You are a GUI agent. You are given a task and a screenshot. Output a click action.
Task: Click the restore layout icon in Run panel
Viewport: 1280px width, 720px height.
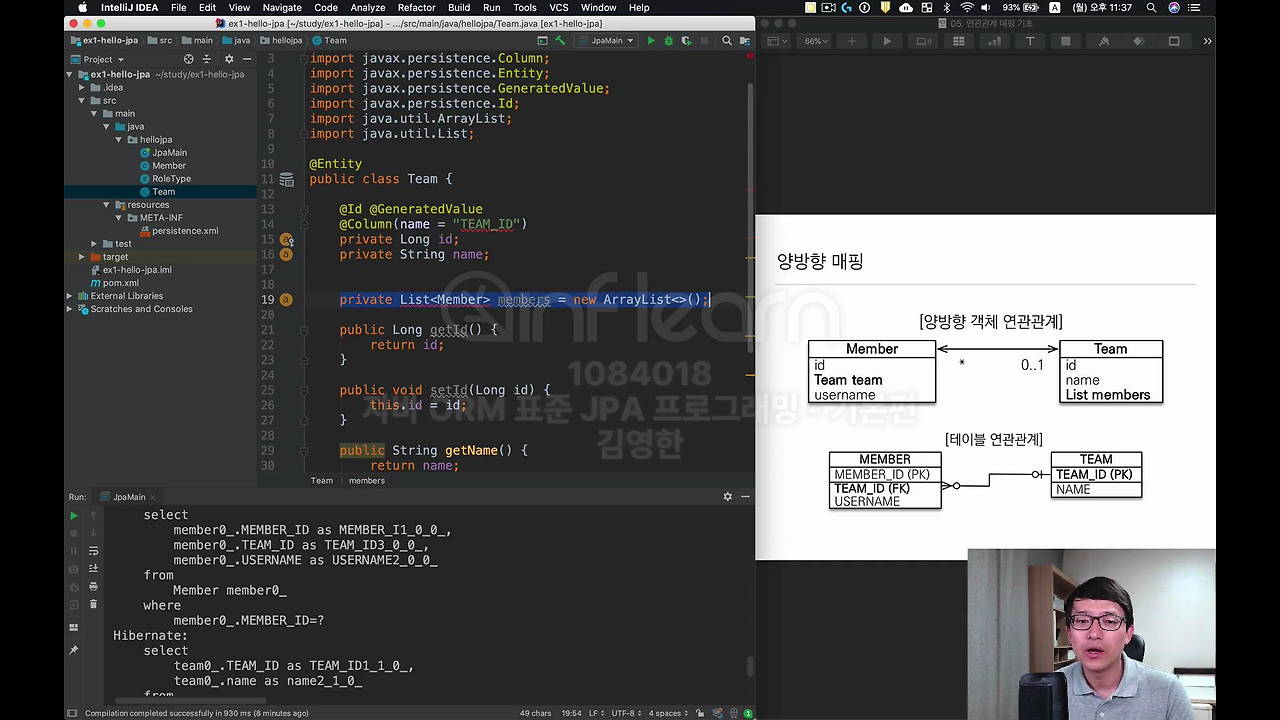[73, 628]
